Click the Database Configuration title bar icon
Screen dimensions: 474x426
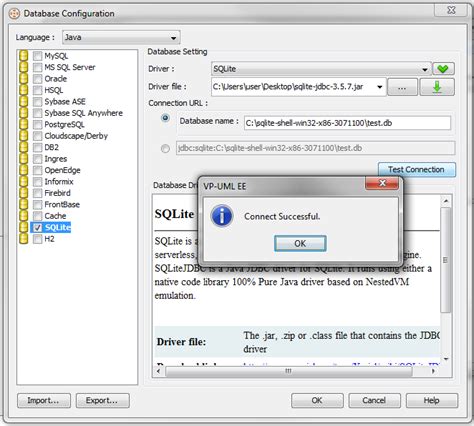pyautogui.click(x=14, y=14)
